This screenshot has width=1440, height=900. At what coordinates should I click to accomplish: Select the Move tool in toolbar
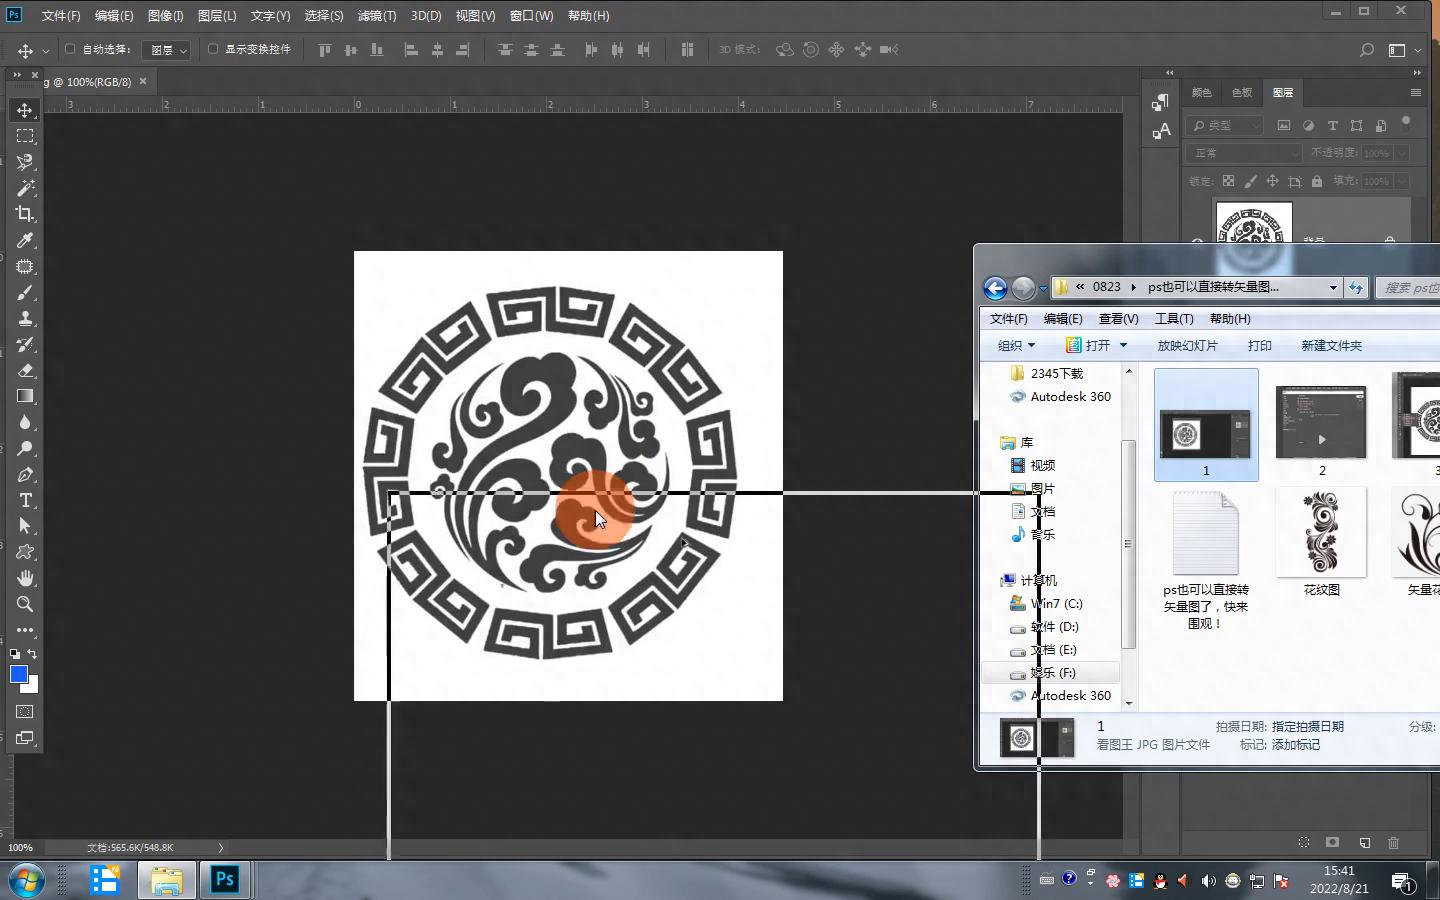point(25,110)
